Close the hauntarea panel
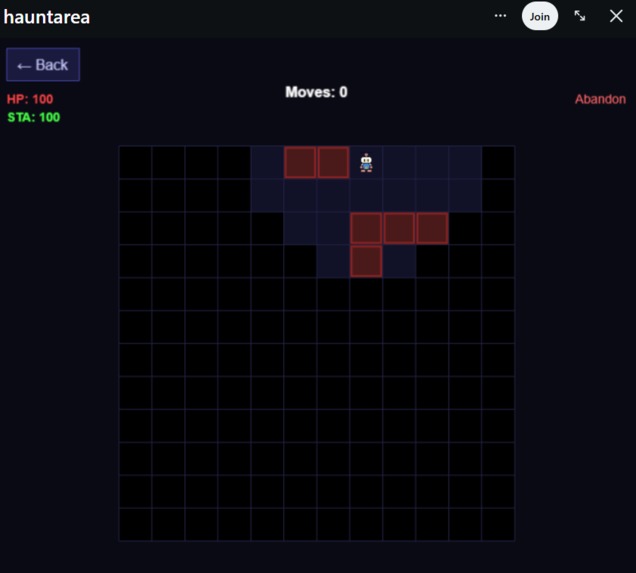This screenshot has width=636, height=573. pos(616,16)
